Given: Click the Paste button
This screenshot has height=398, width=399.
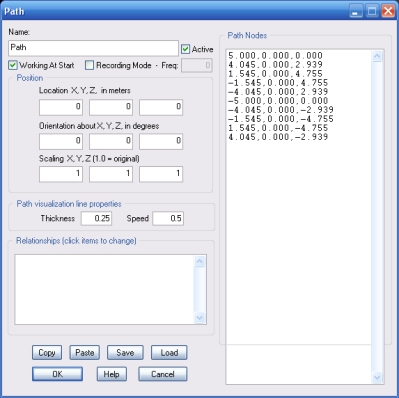Looking at the screenshot, I should click(x=85, y=352).
